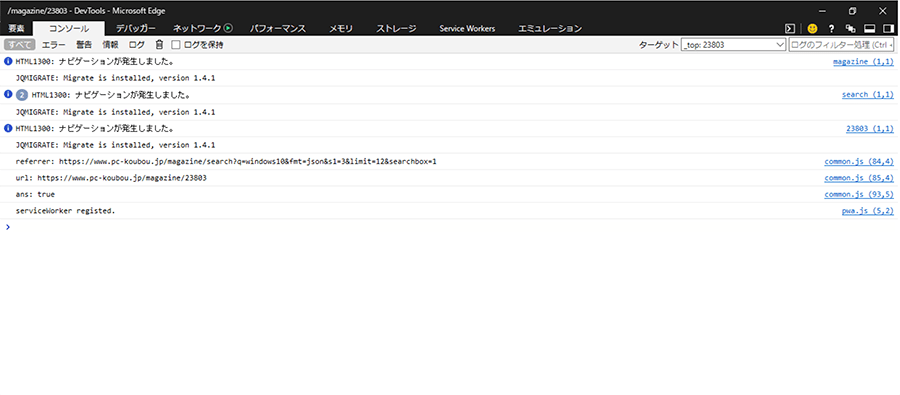Switch to the デバッガー tab

coord(136,28)
